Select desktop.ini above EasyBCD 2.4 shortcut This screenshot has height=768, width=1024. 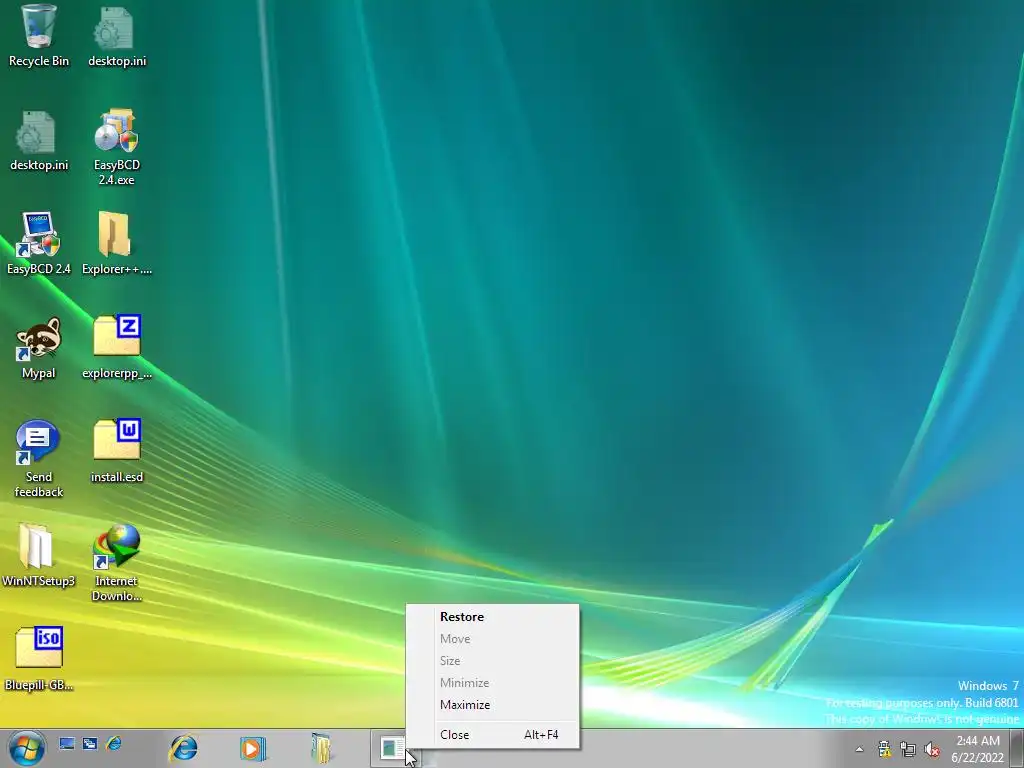click(39, 140)
